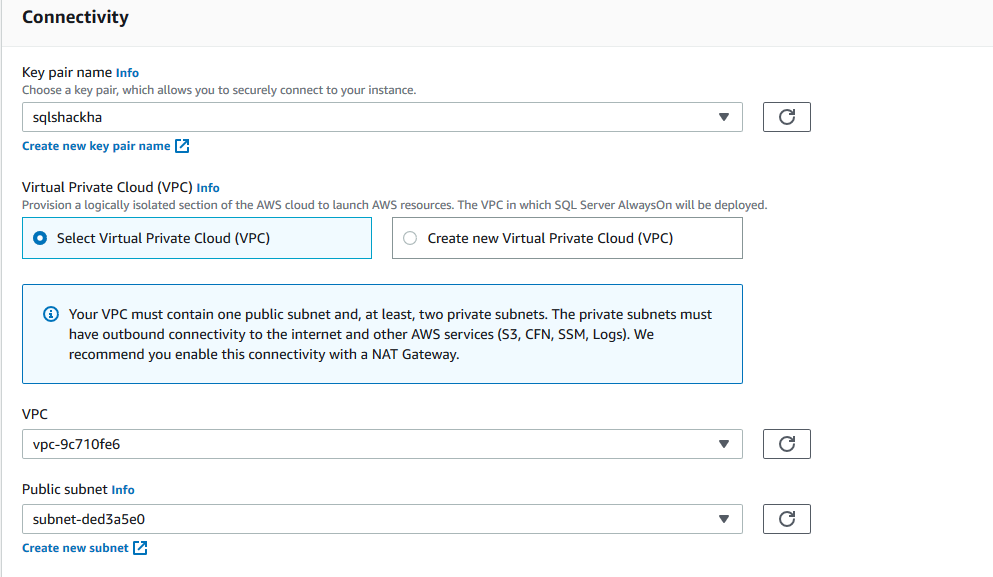993x577 pixels.
Task: Open Info next to Virtual Private Cloud (VPC)
Action: [x=208, y=187]
